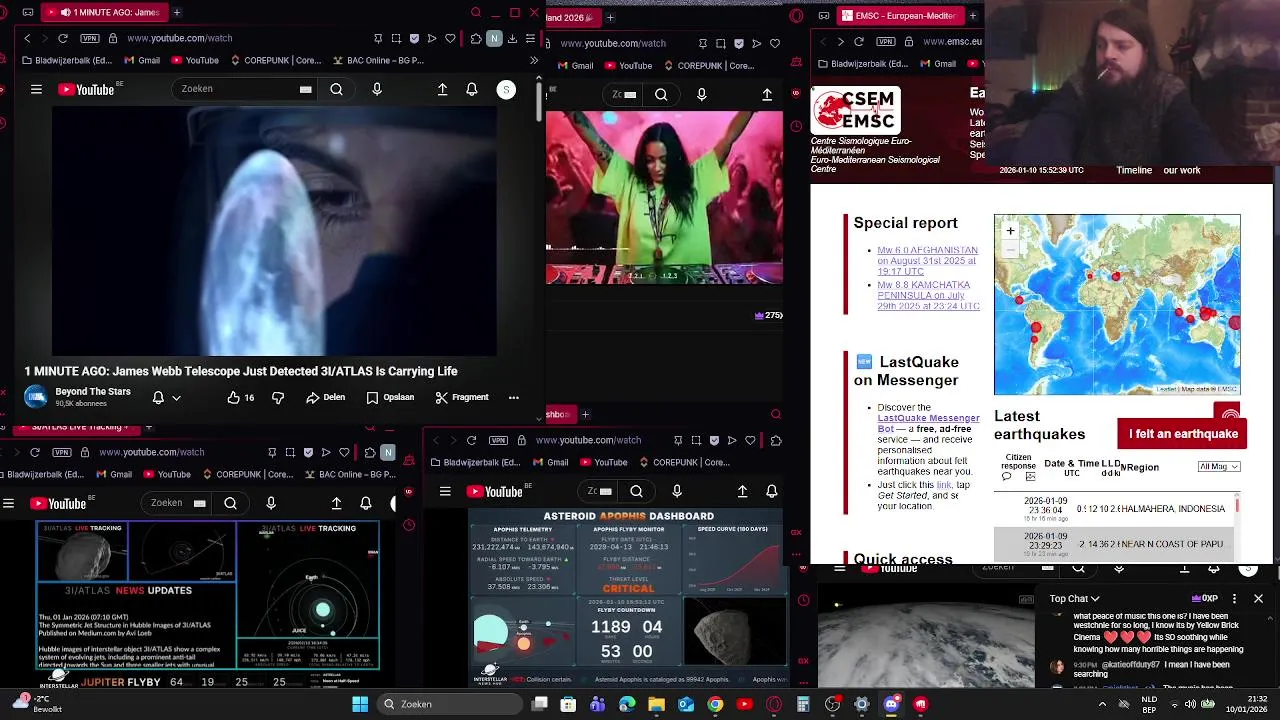The width and height of the screenshot is (1280, 720).
Task: Click the taskbar Zoeken search box
Action: click(448, 704)
